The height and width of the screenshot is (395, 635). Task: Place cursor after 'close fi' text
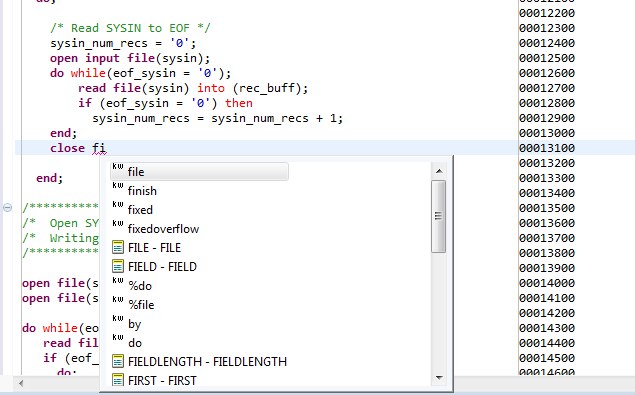107,148
